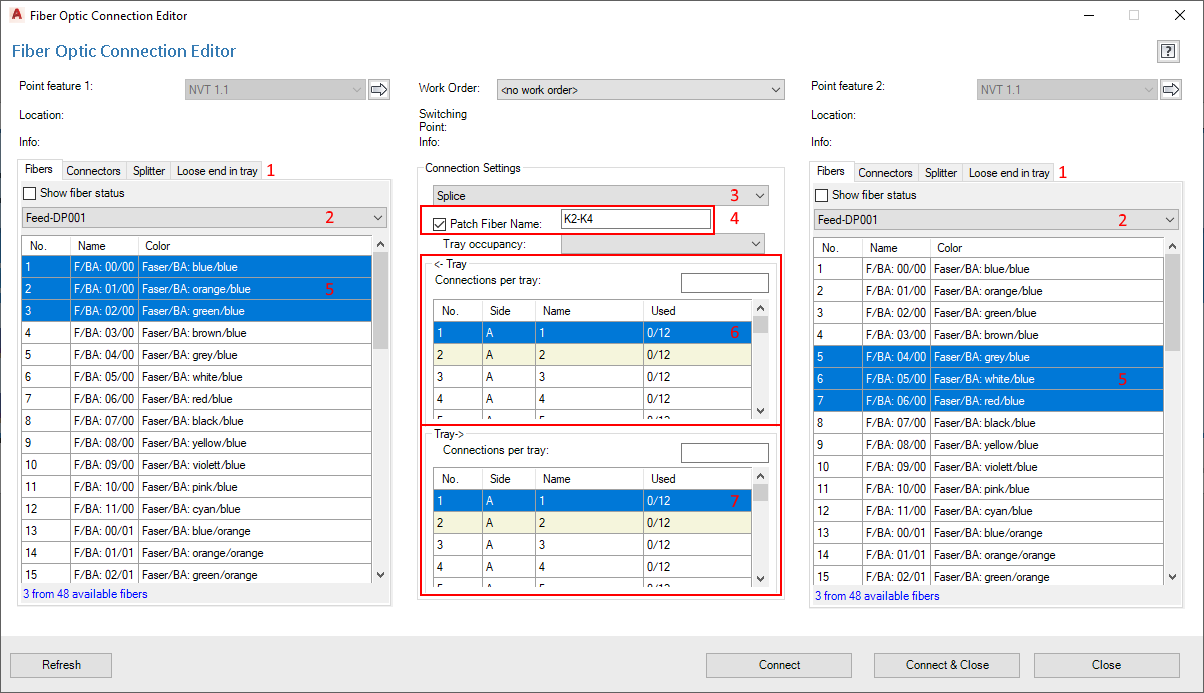Select right fiber row black/blue

point(989,423)
